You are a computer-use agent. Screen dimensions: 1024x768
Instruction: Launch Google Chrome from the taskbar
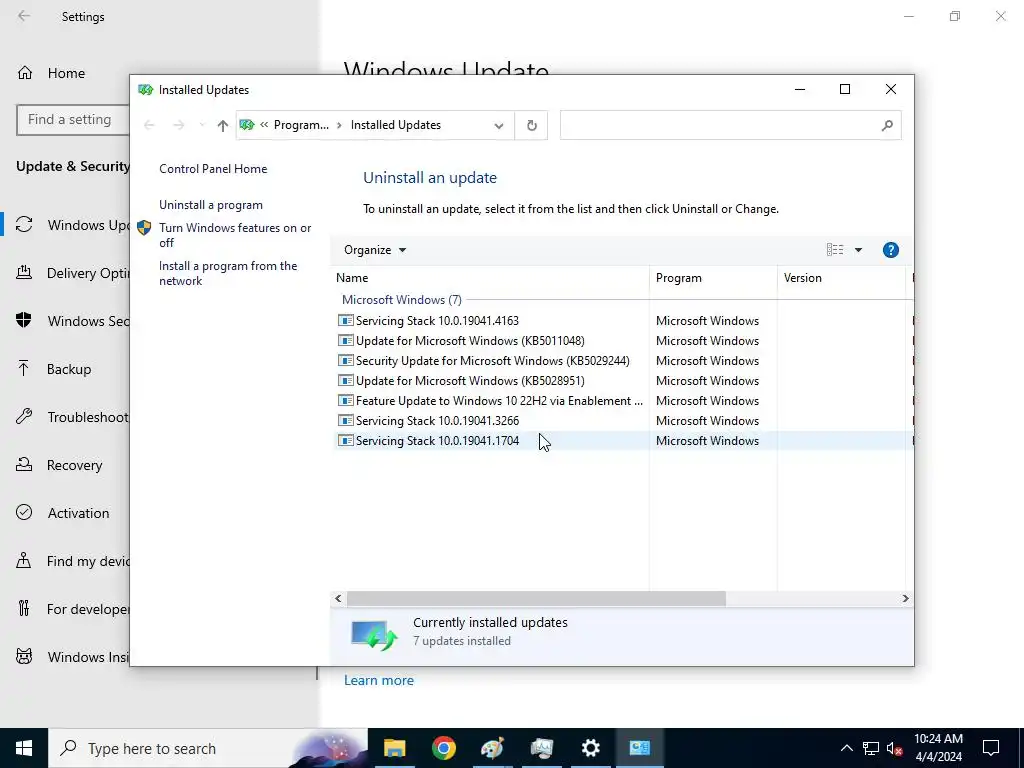point(443,748)
